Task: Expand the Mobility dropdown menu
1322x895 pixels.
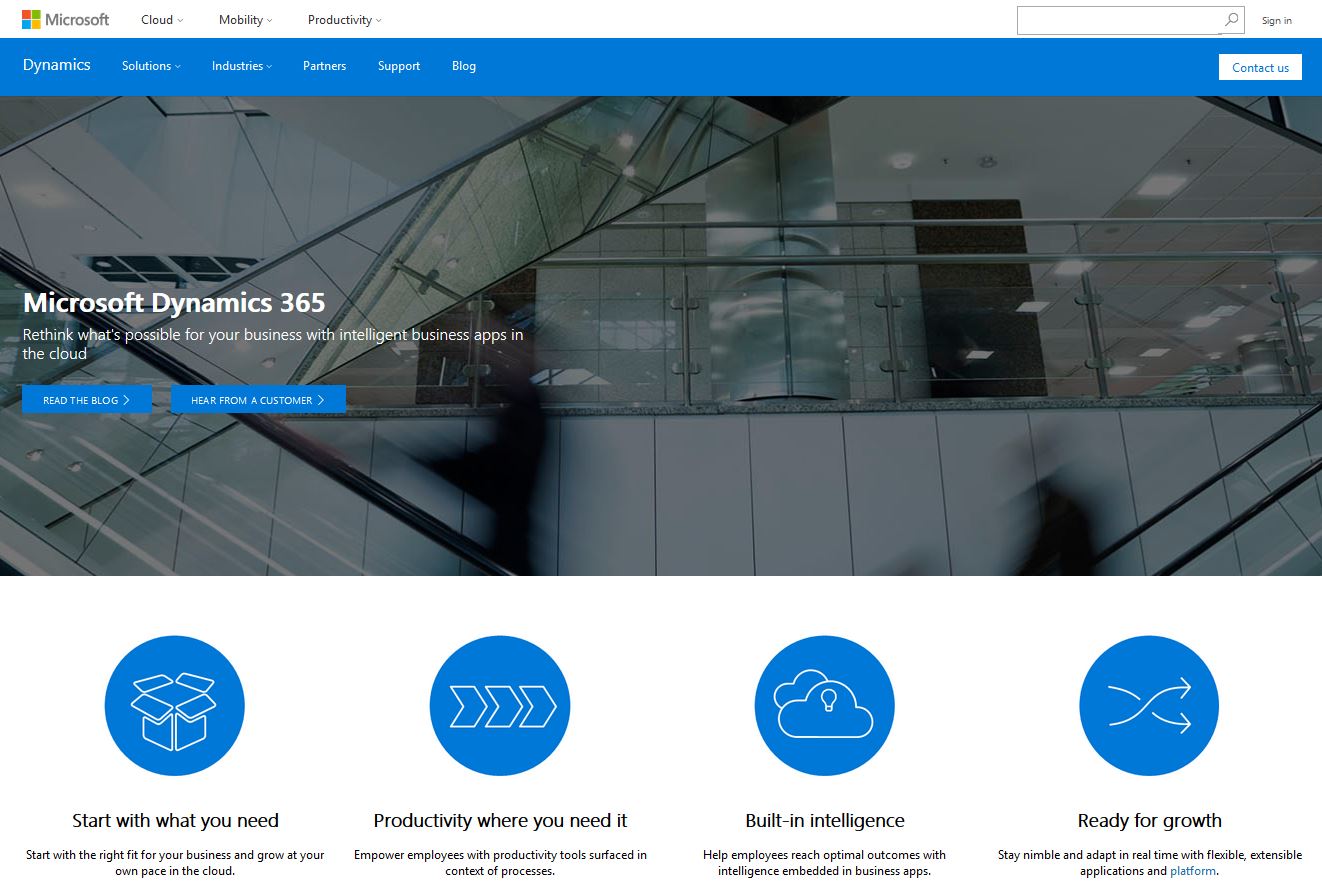Action: (245, 19)
